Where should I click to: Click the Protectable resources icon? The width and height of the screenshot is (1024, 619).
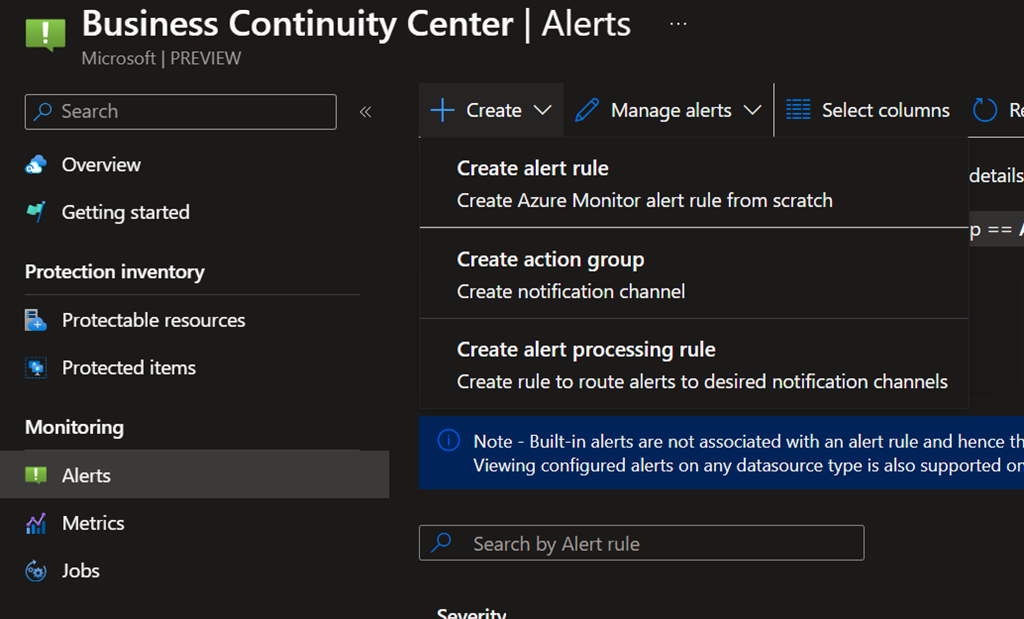coord(36,321)
